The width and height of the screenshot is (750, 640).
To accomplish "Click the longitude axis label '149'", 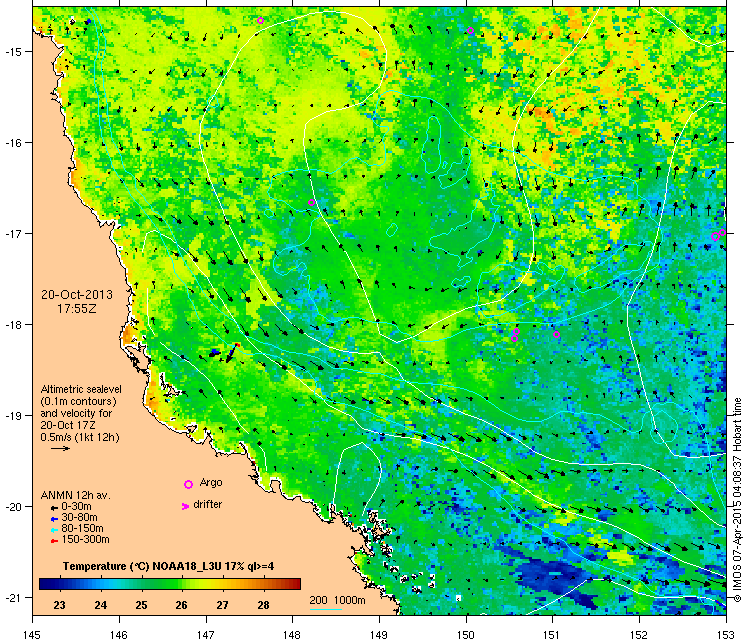I will [379, 635].
